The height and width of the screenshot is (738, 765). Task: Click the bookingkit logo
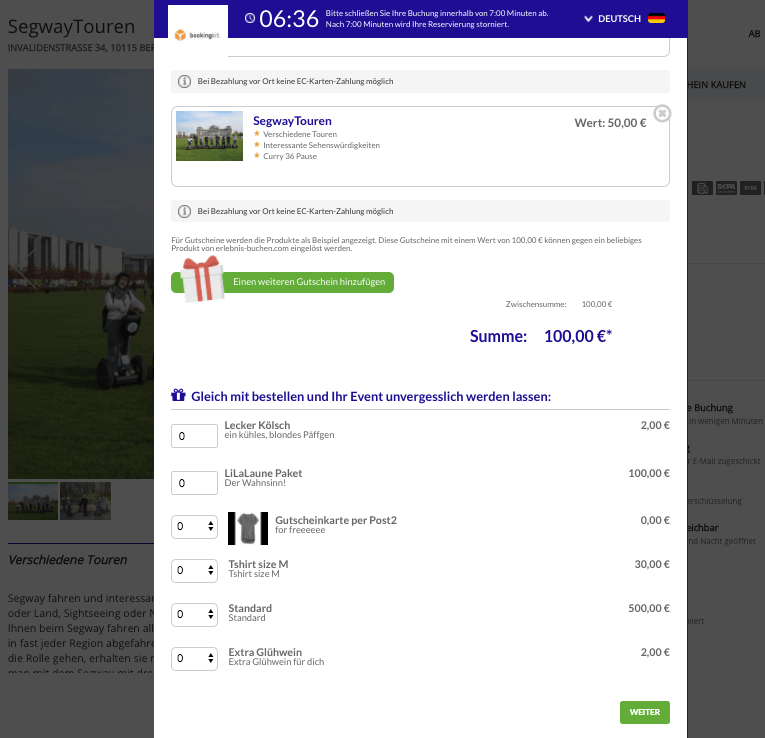(197, 35)
